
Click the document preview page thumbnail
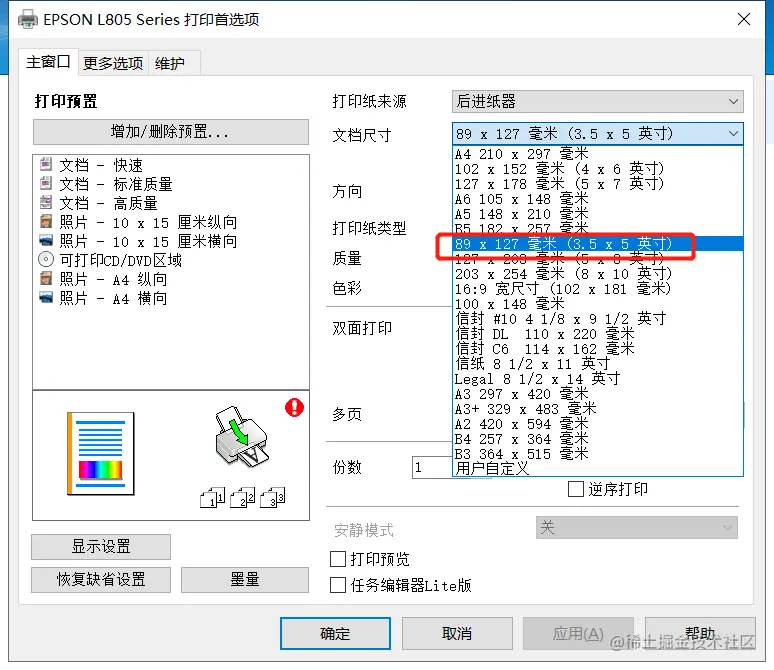[101, 453]
